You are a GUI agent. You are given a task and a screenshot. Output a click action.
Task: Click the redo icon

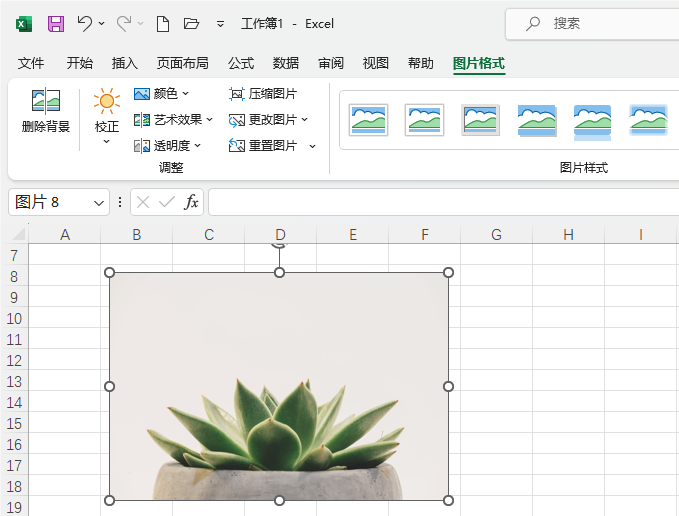[124, 23]
